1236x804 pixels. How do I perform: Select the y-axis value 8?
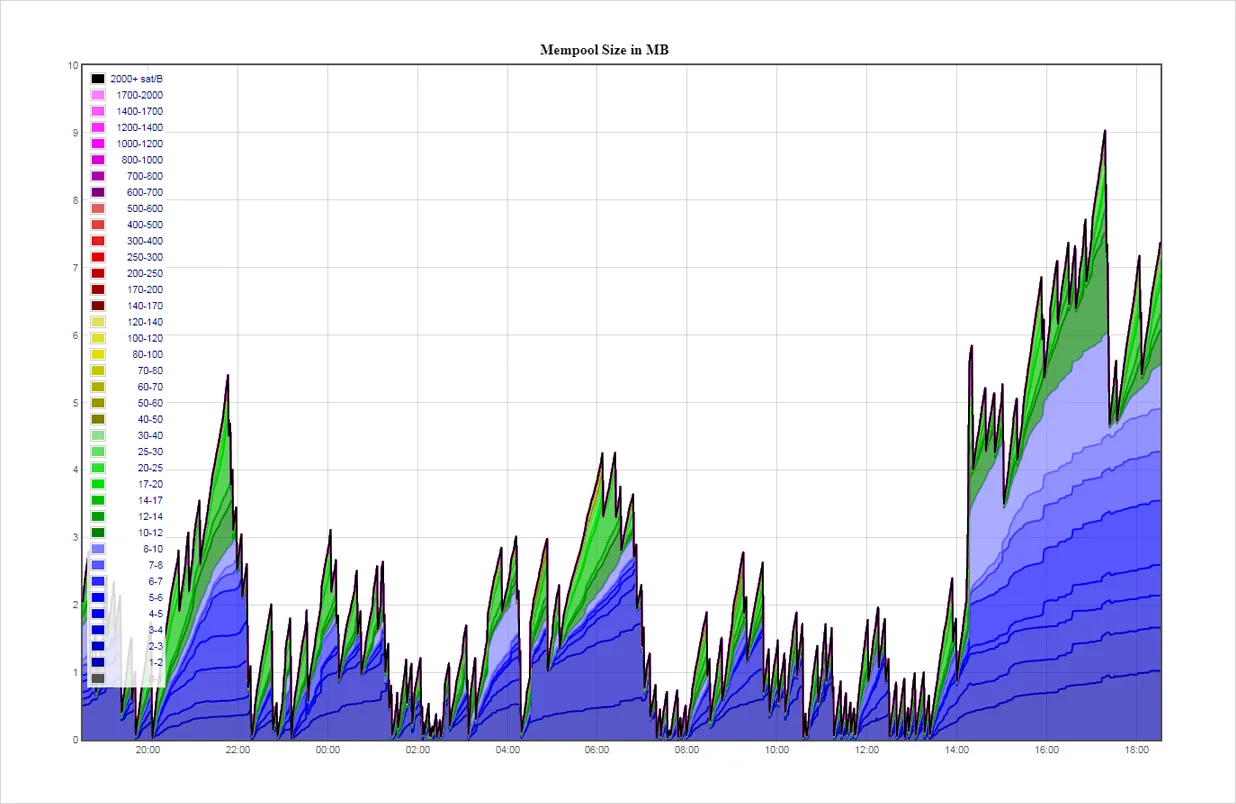click(x=75, y=200)
